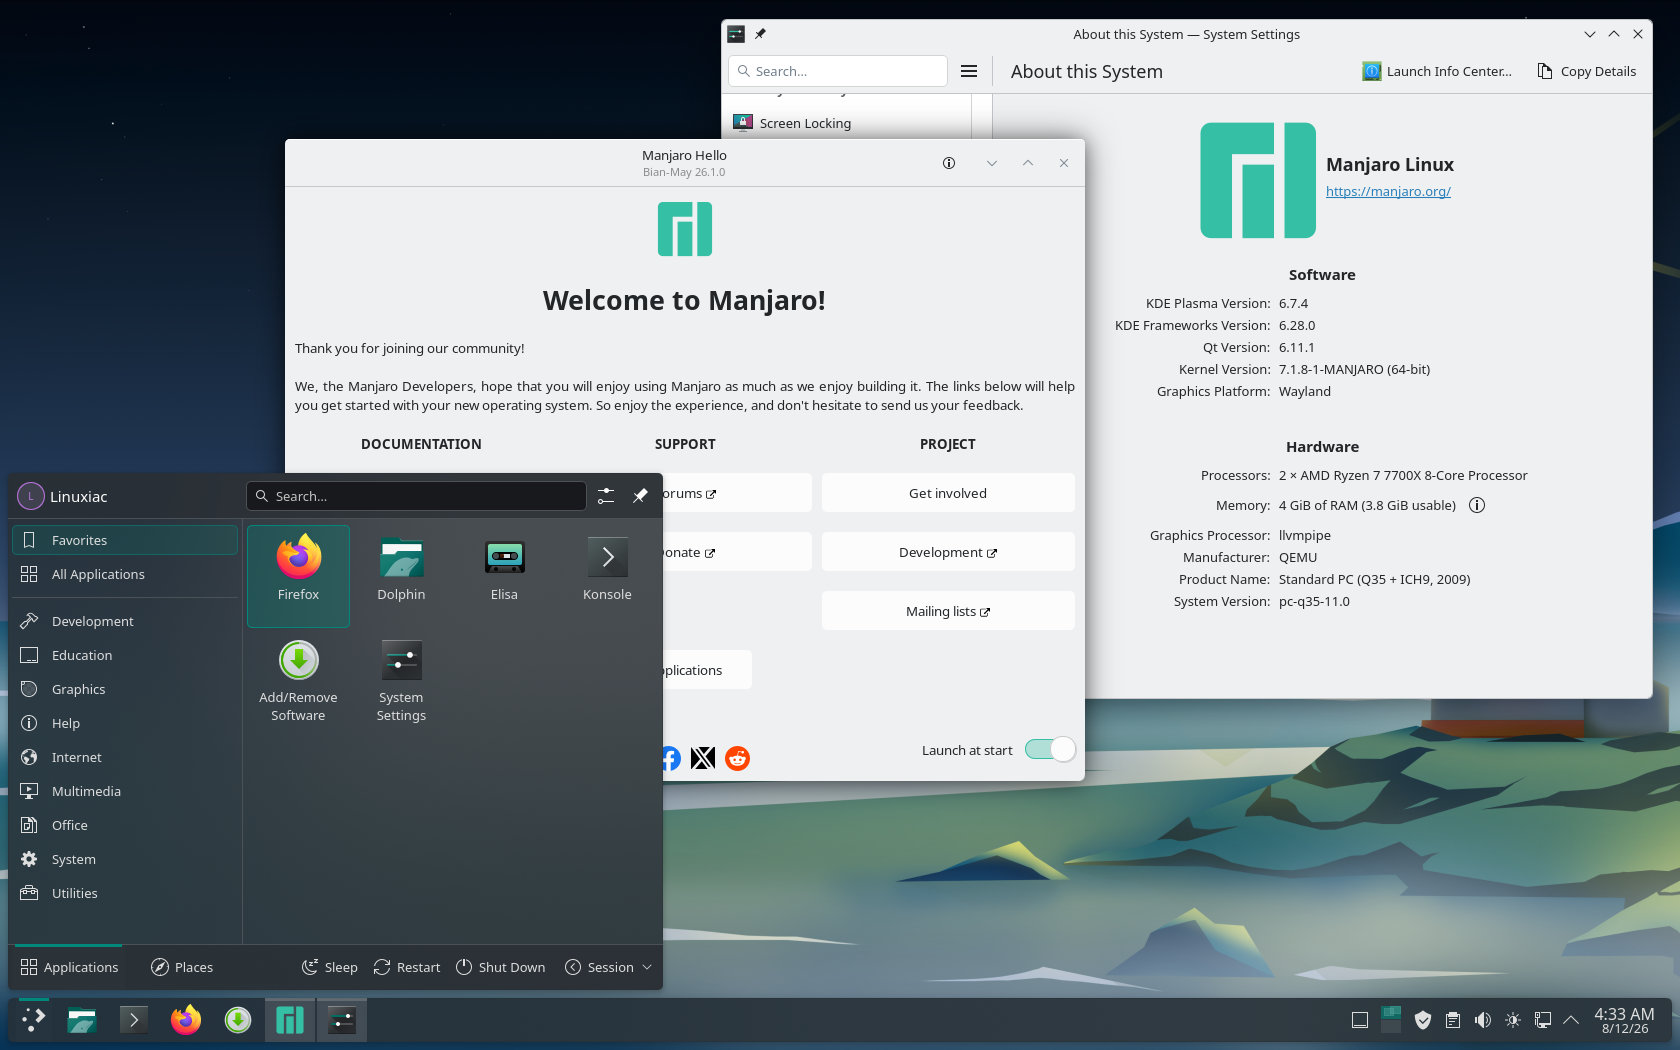Viewport: 1680px width, 1050px height.
Task: Focus the System Settings search field
Action: [838, 71]
